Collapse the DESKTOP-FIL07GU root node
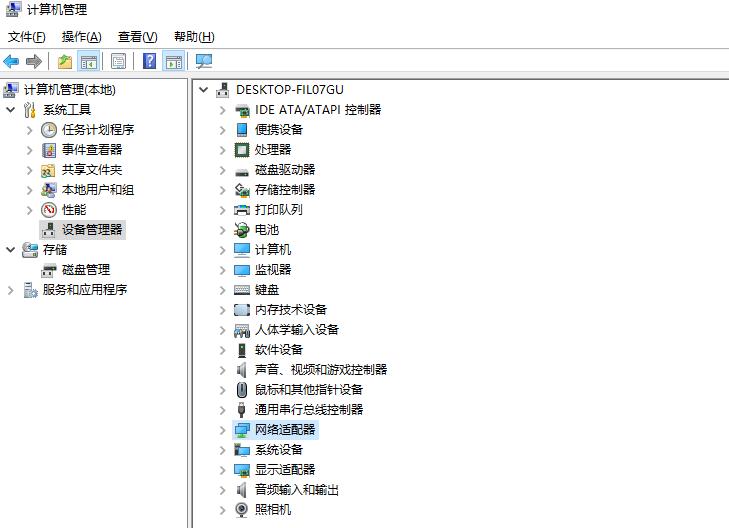This screenshot has height=528, width=729. click(203, 90)
